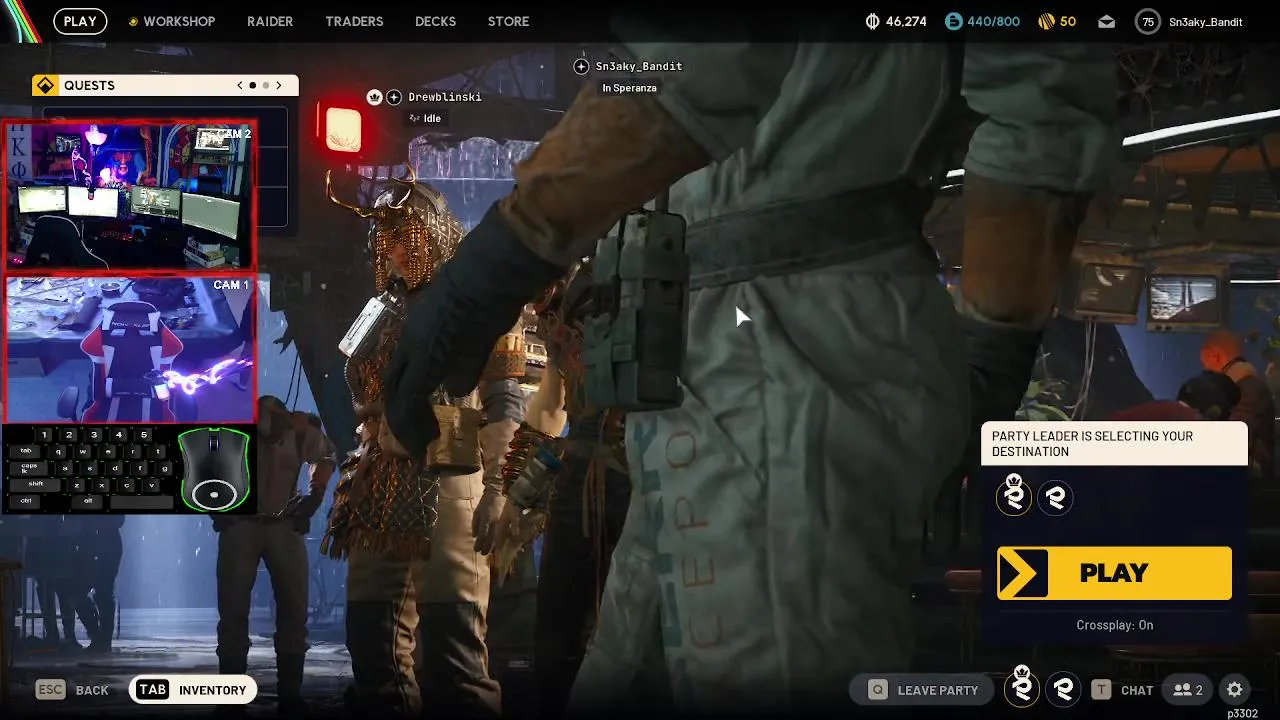Click the crowned party leader avatar above Play
Screen dimensions: 1280x720
(x=1014, y=497)
